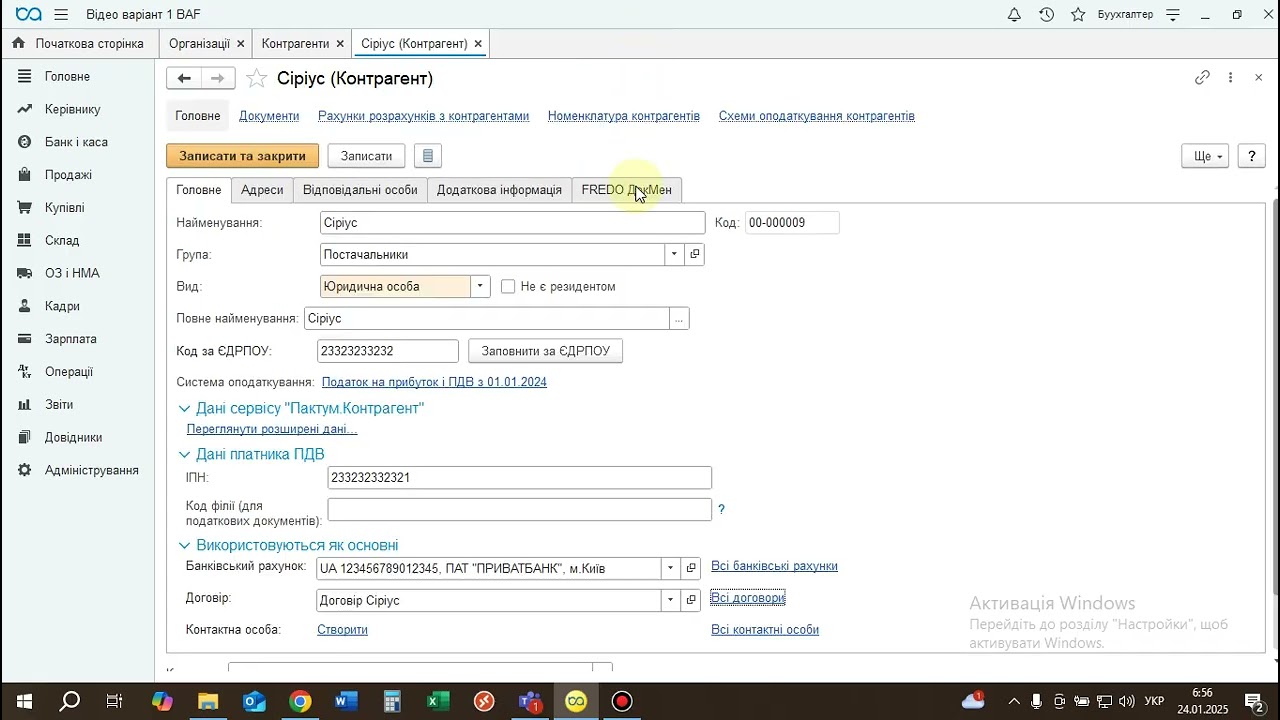1280x720 pixels.
Task: Open the main menu hamburger icon
Action: pyautogui.click(x=62, y=15)
